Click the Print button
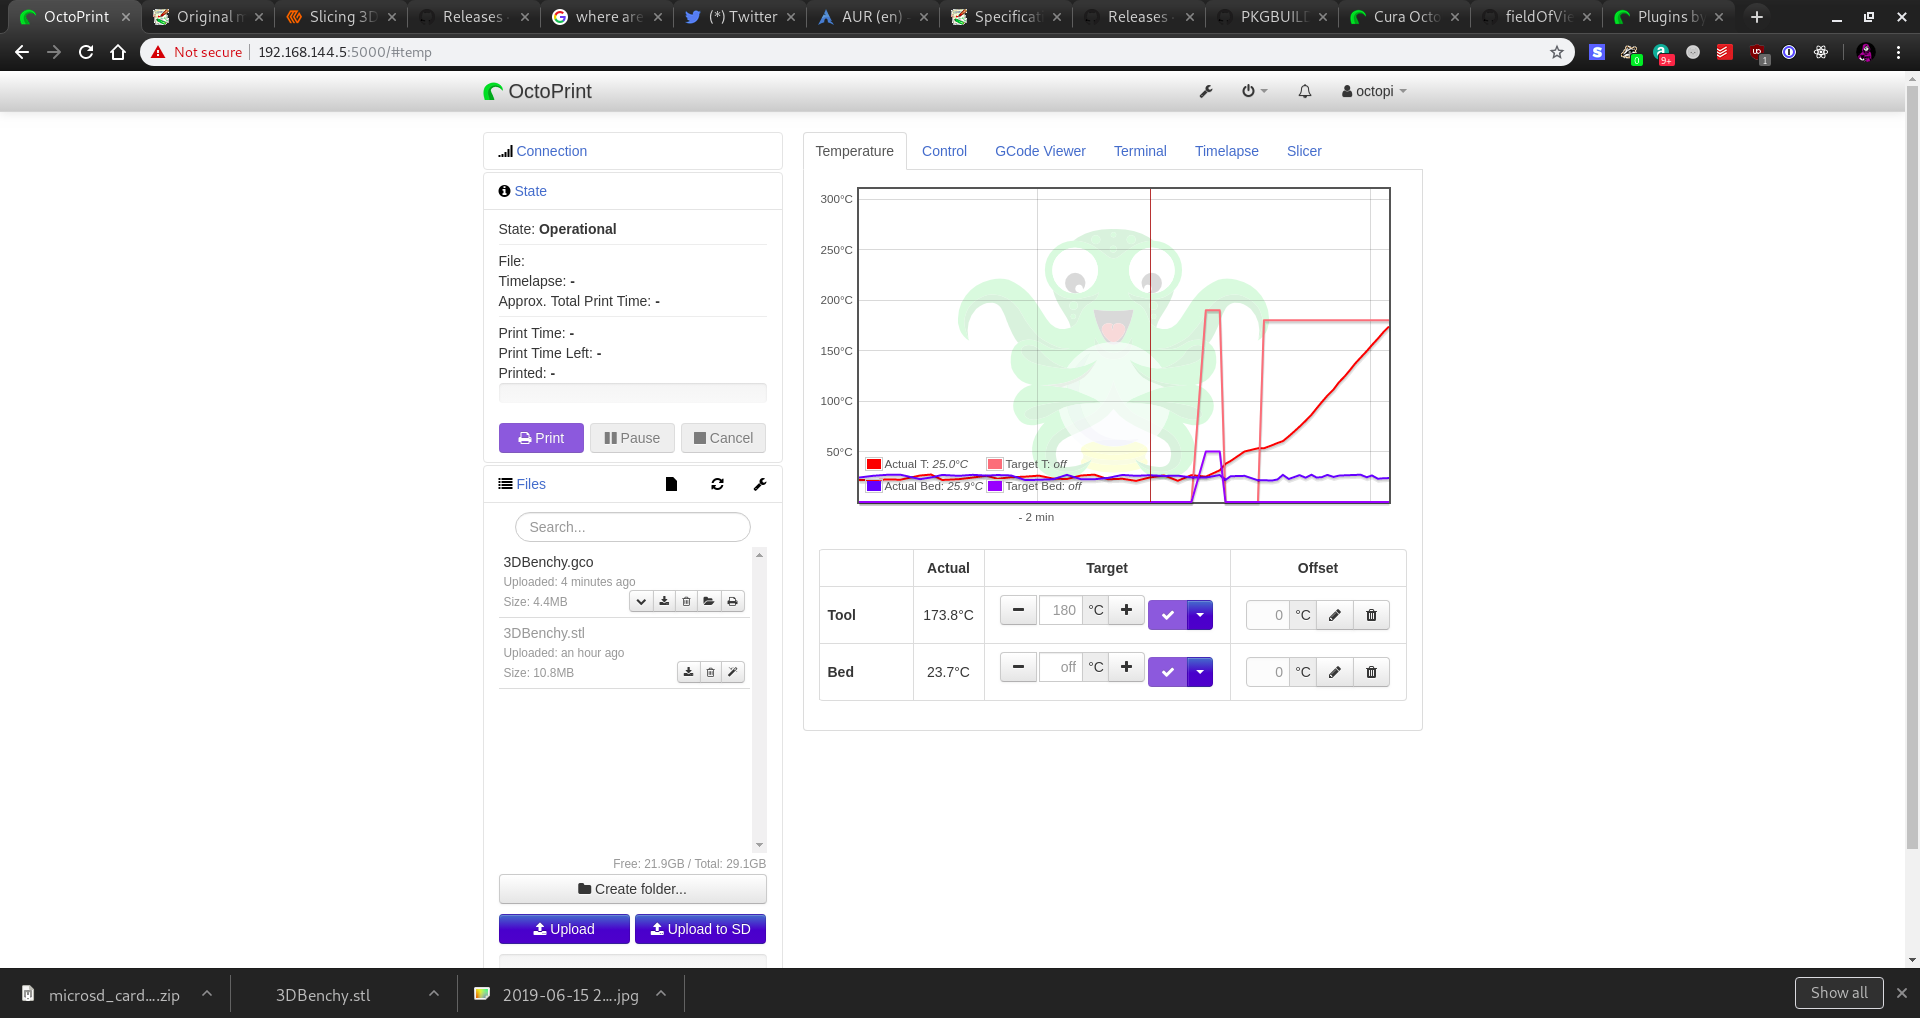This screenshot has width=1920, height=1018. [541, 438]
